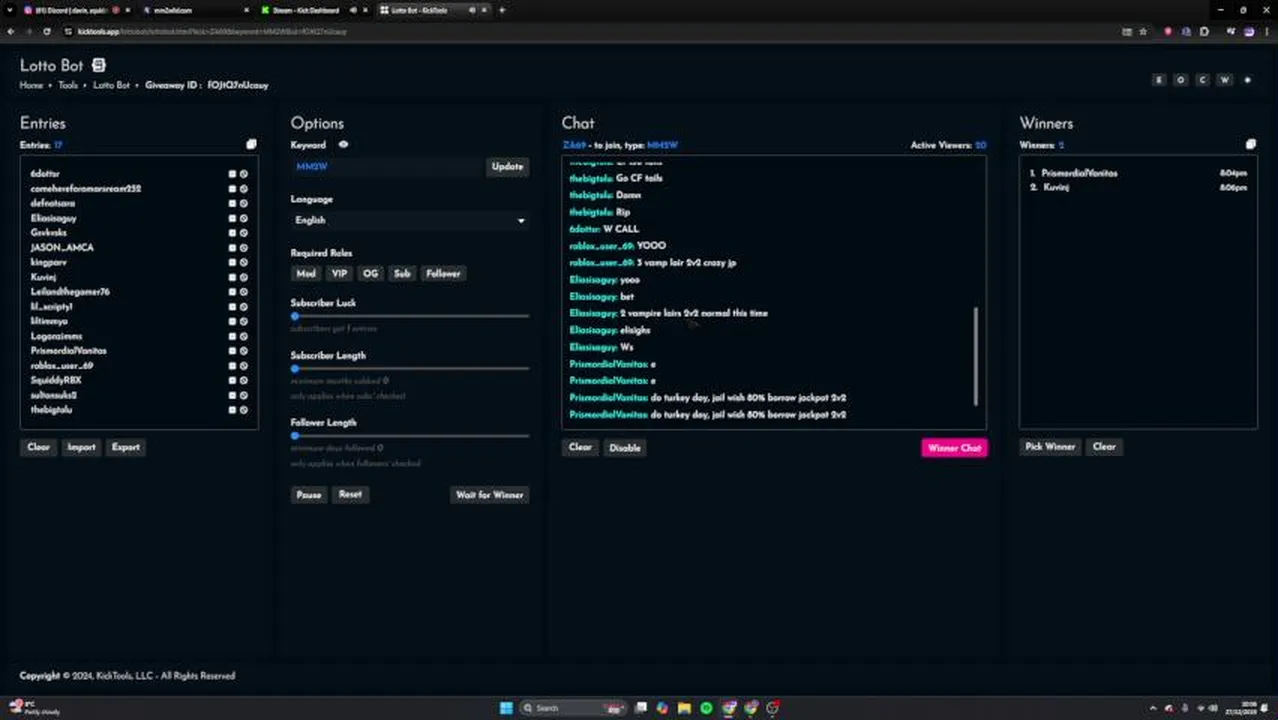Toggle the Sub required role

[x=402, y=273]
